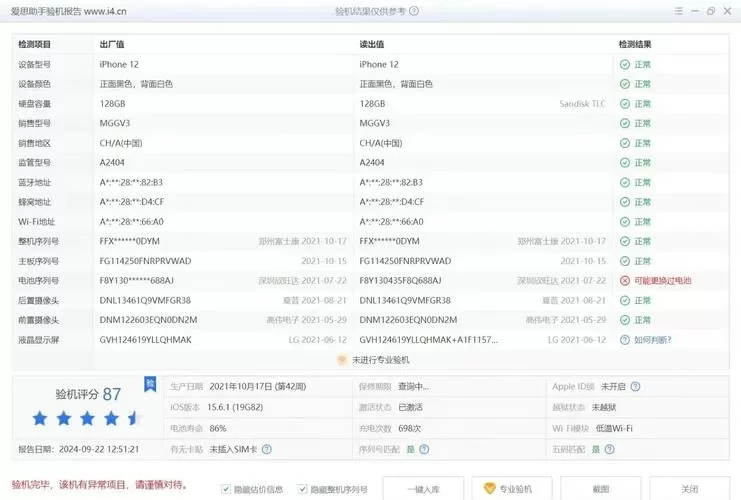Screen dimensions: 741x500
Task: Click the 读出值 column header
Action: point(372,44)
